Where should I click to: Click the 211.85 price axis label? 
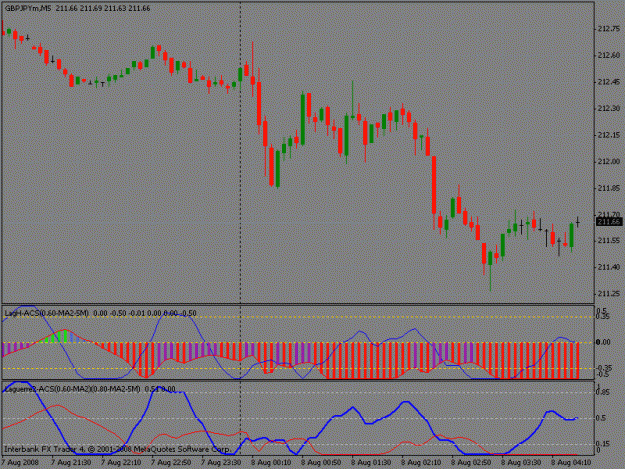[x=609, y=188]
